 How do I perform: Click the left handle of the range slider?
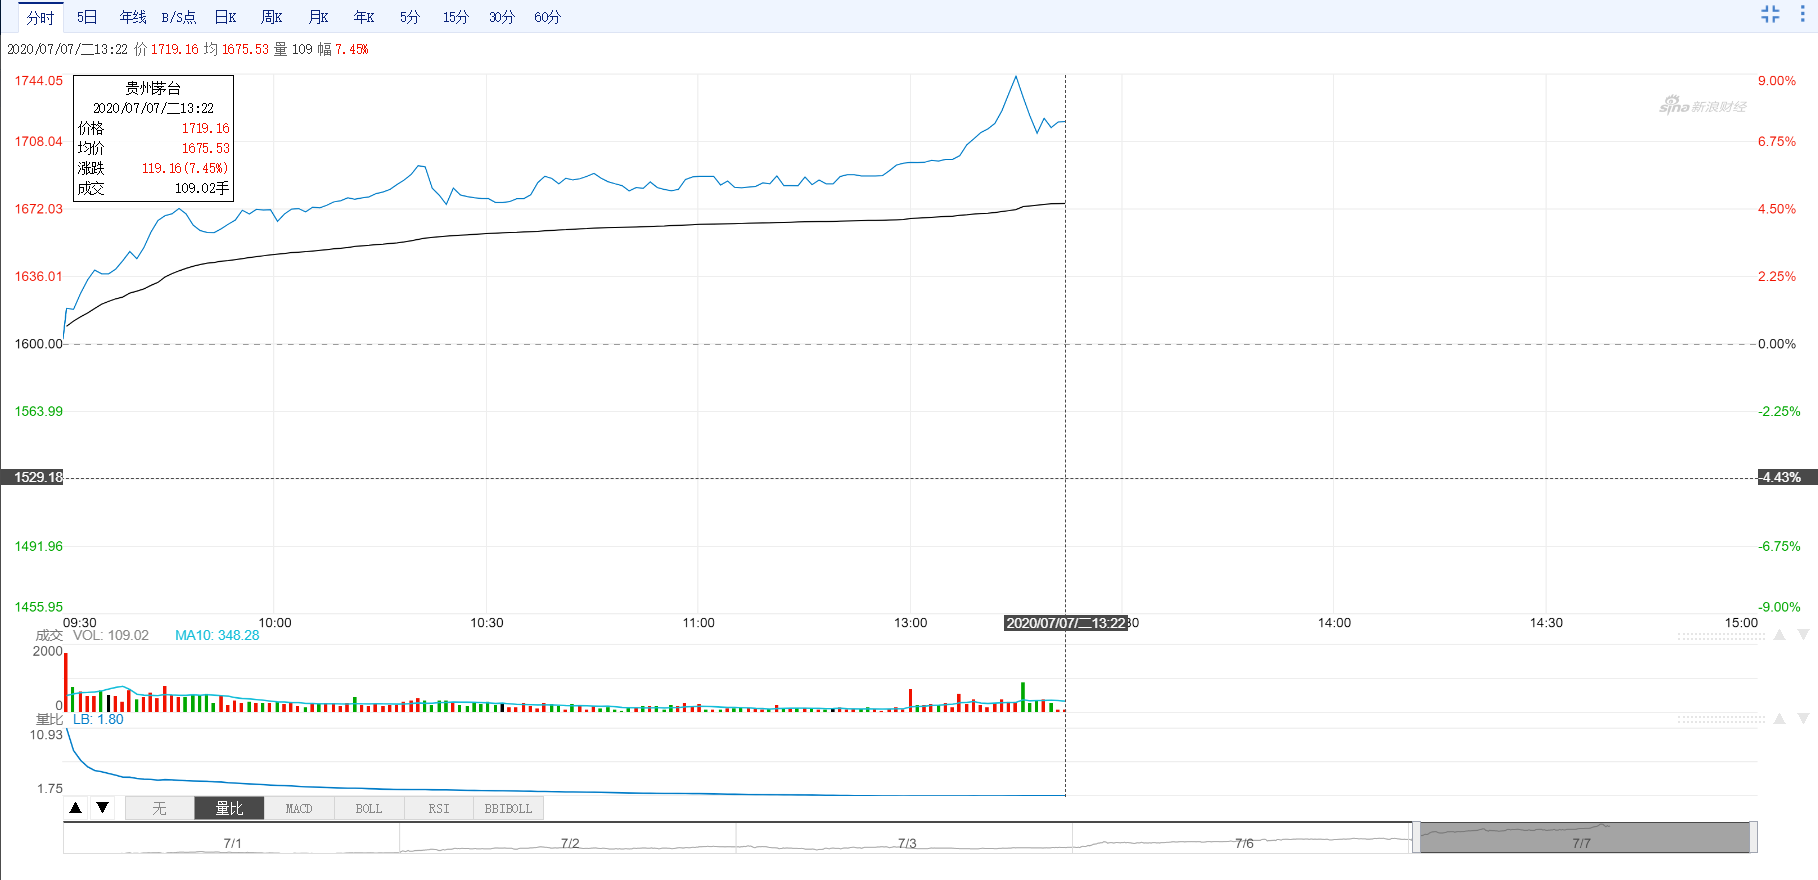coord(1415,838)
